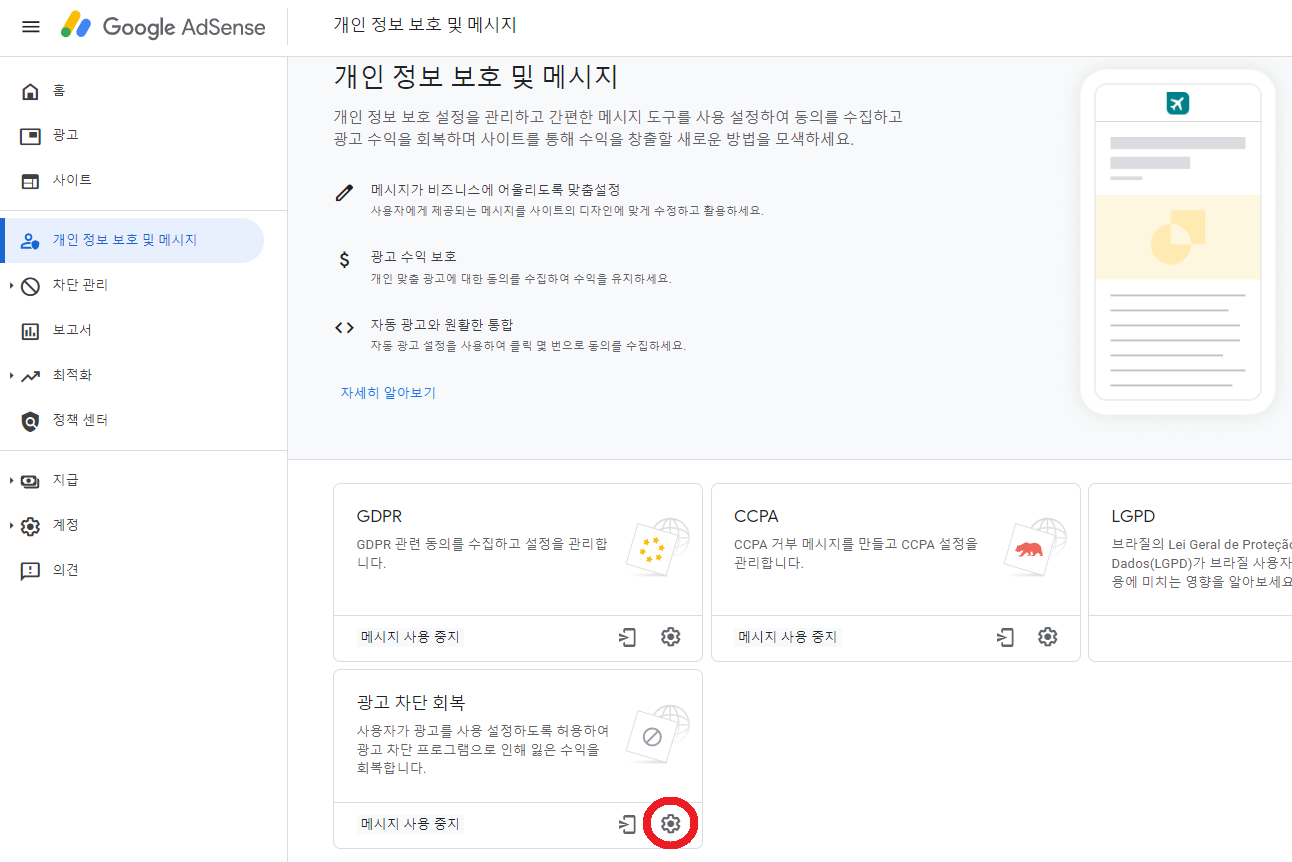Click 광고 차단 회복 card title

click(411, 703)
